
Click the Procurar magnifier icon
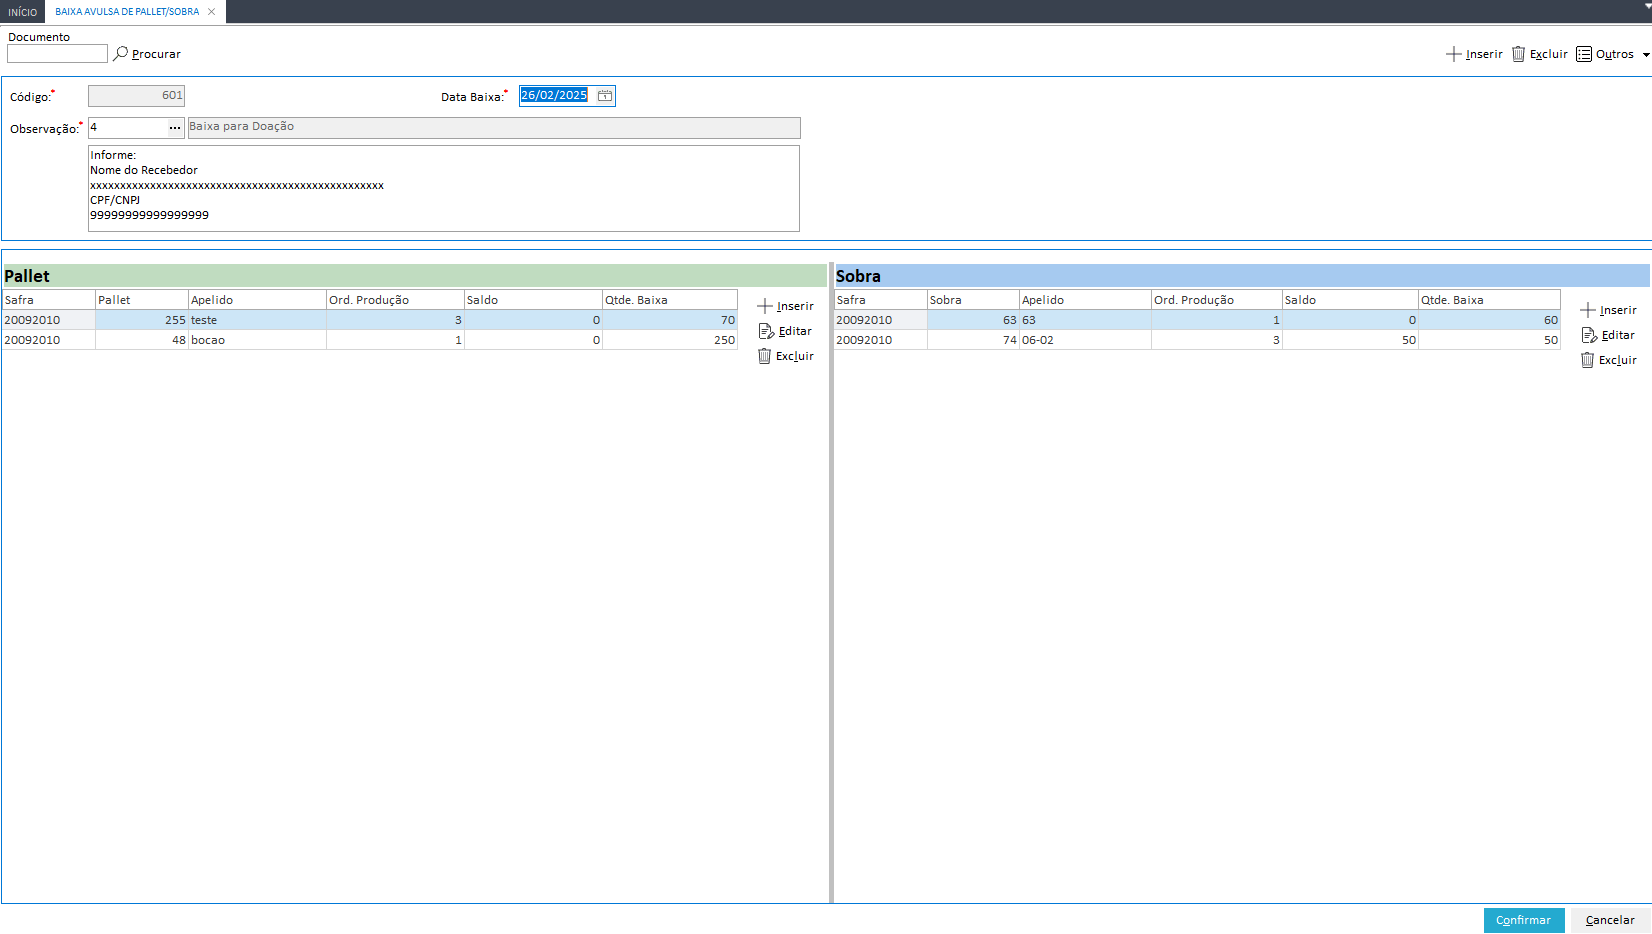click(x=120, y=53)
